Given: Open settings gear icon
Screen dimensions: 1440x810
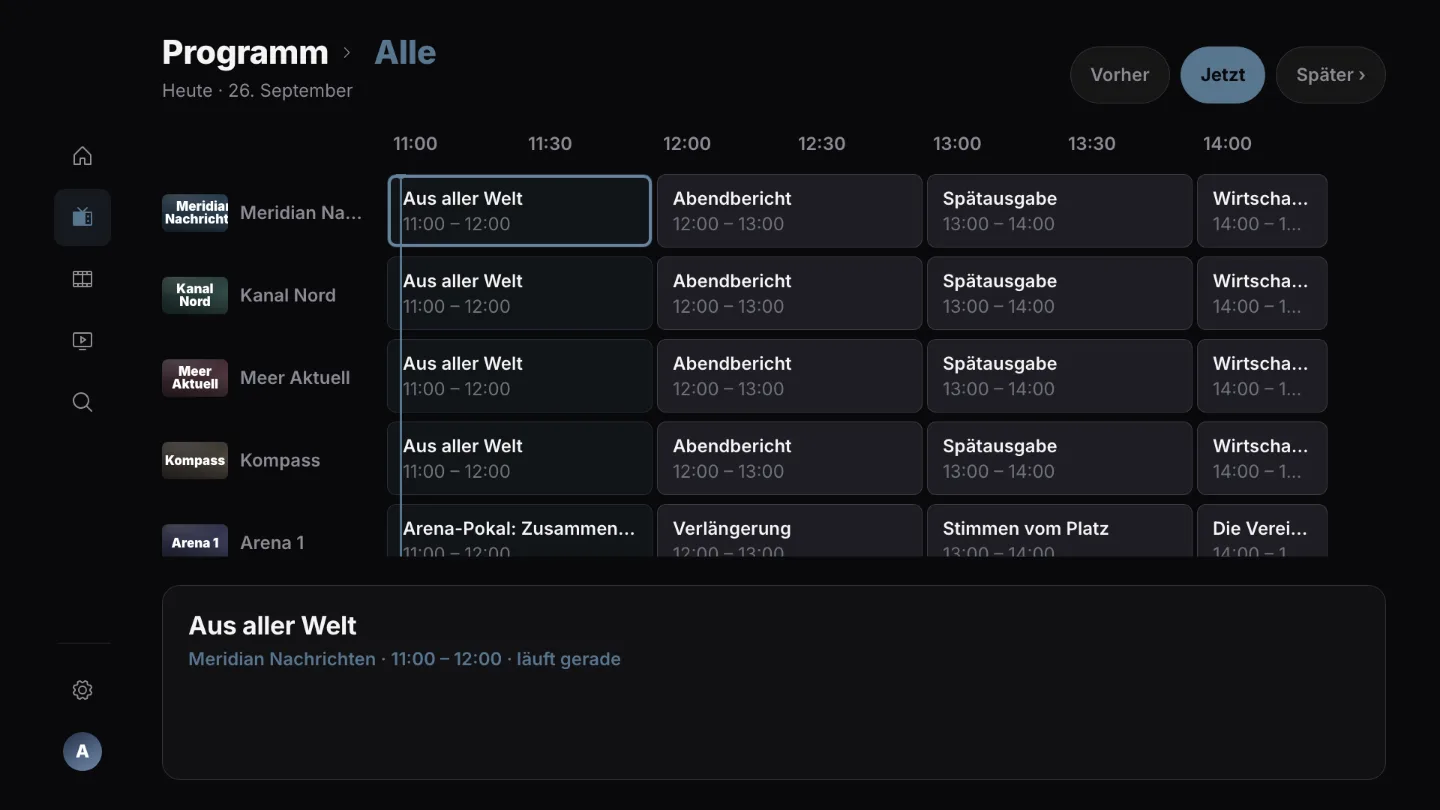Looking at the screenshot, I should [82, 690].
